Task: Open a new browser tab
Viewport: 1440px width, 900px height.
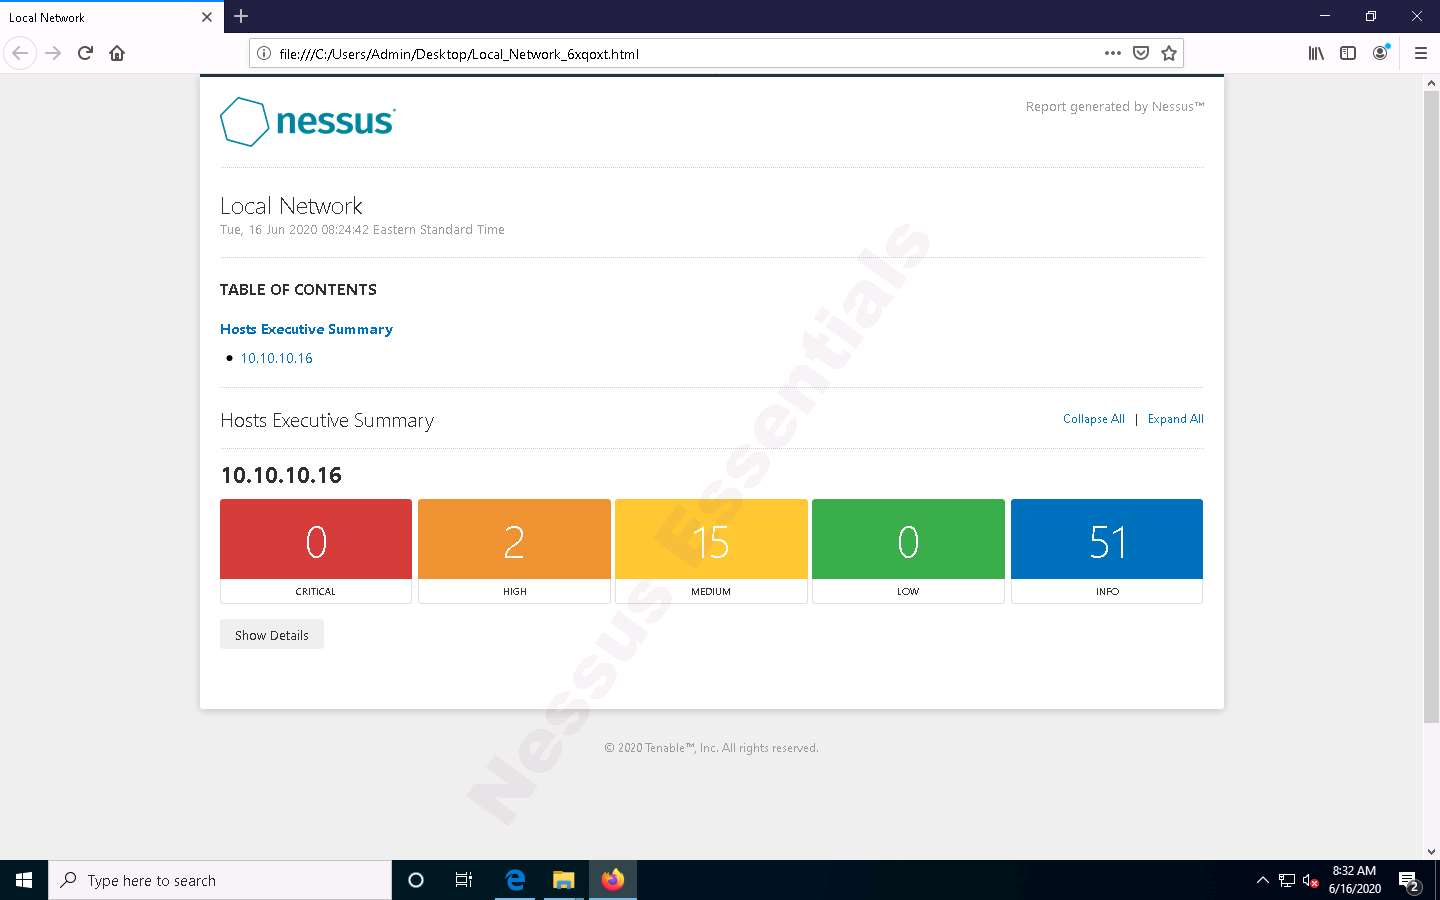Action: 241,16
